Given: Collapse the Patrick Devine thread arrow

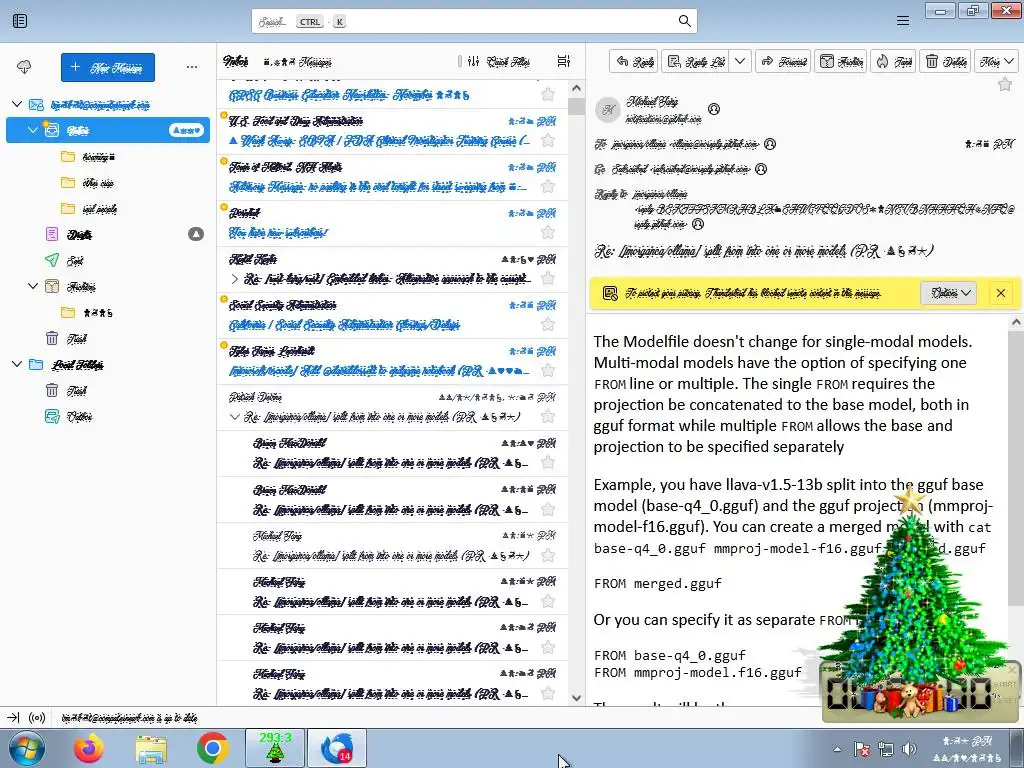Looking at the screenshot, I should 235,417.
